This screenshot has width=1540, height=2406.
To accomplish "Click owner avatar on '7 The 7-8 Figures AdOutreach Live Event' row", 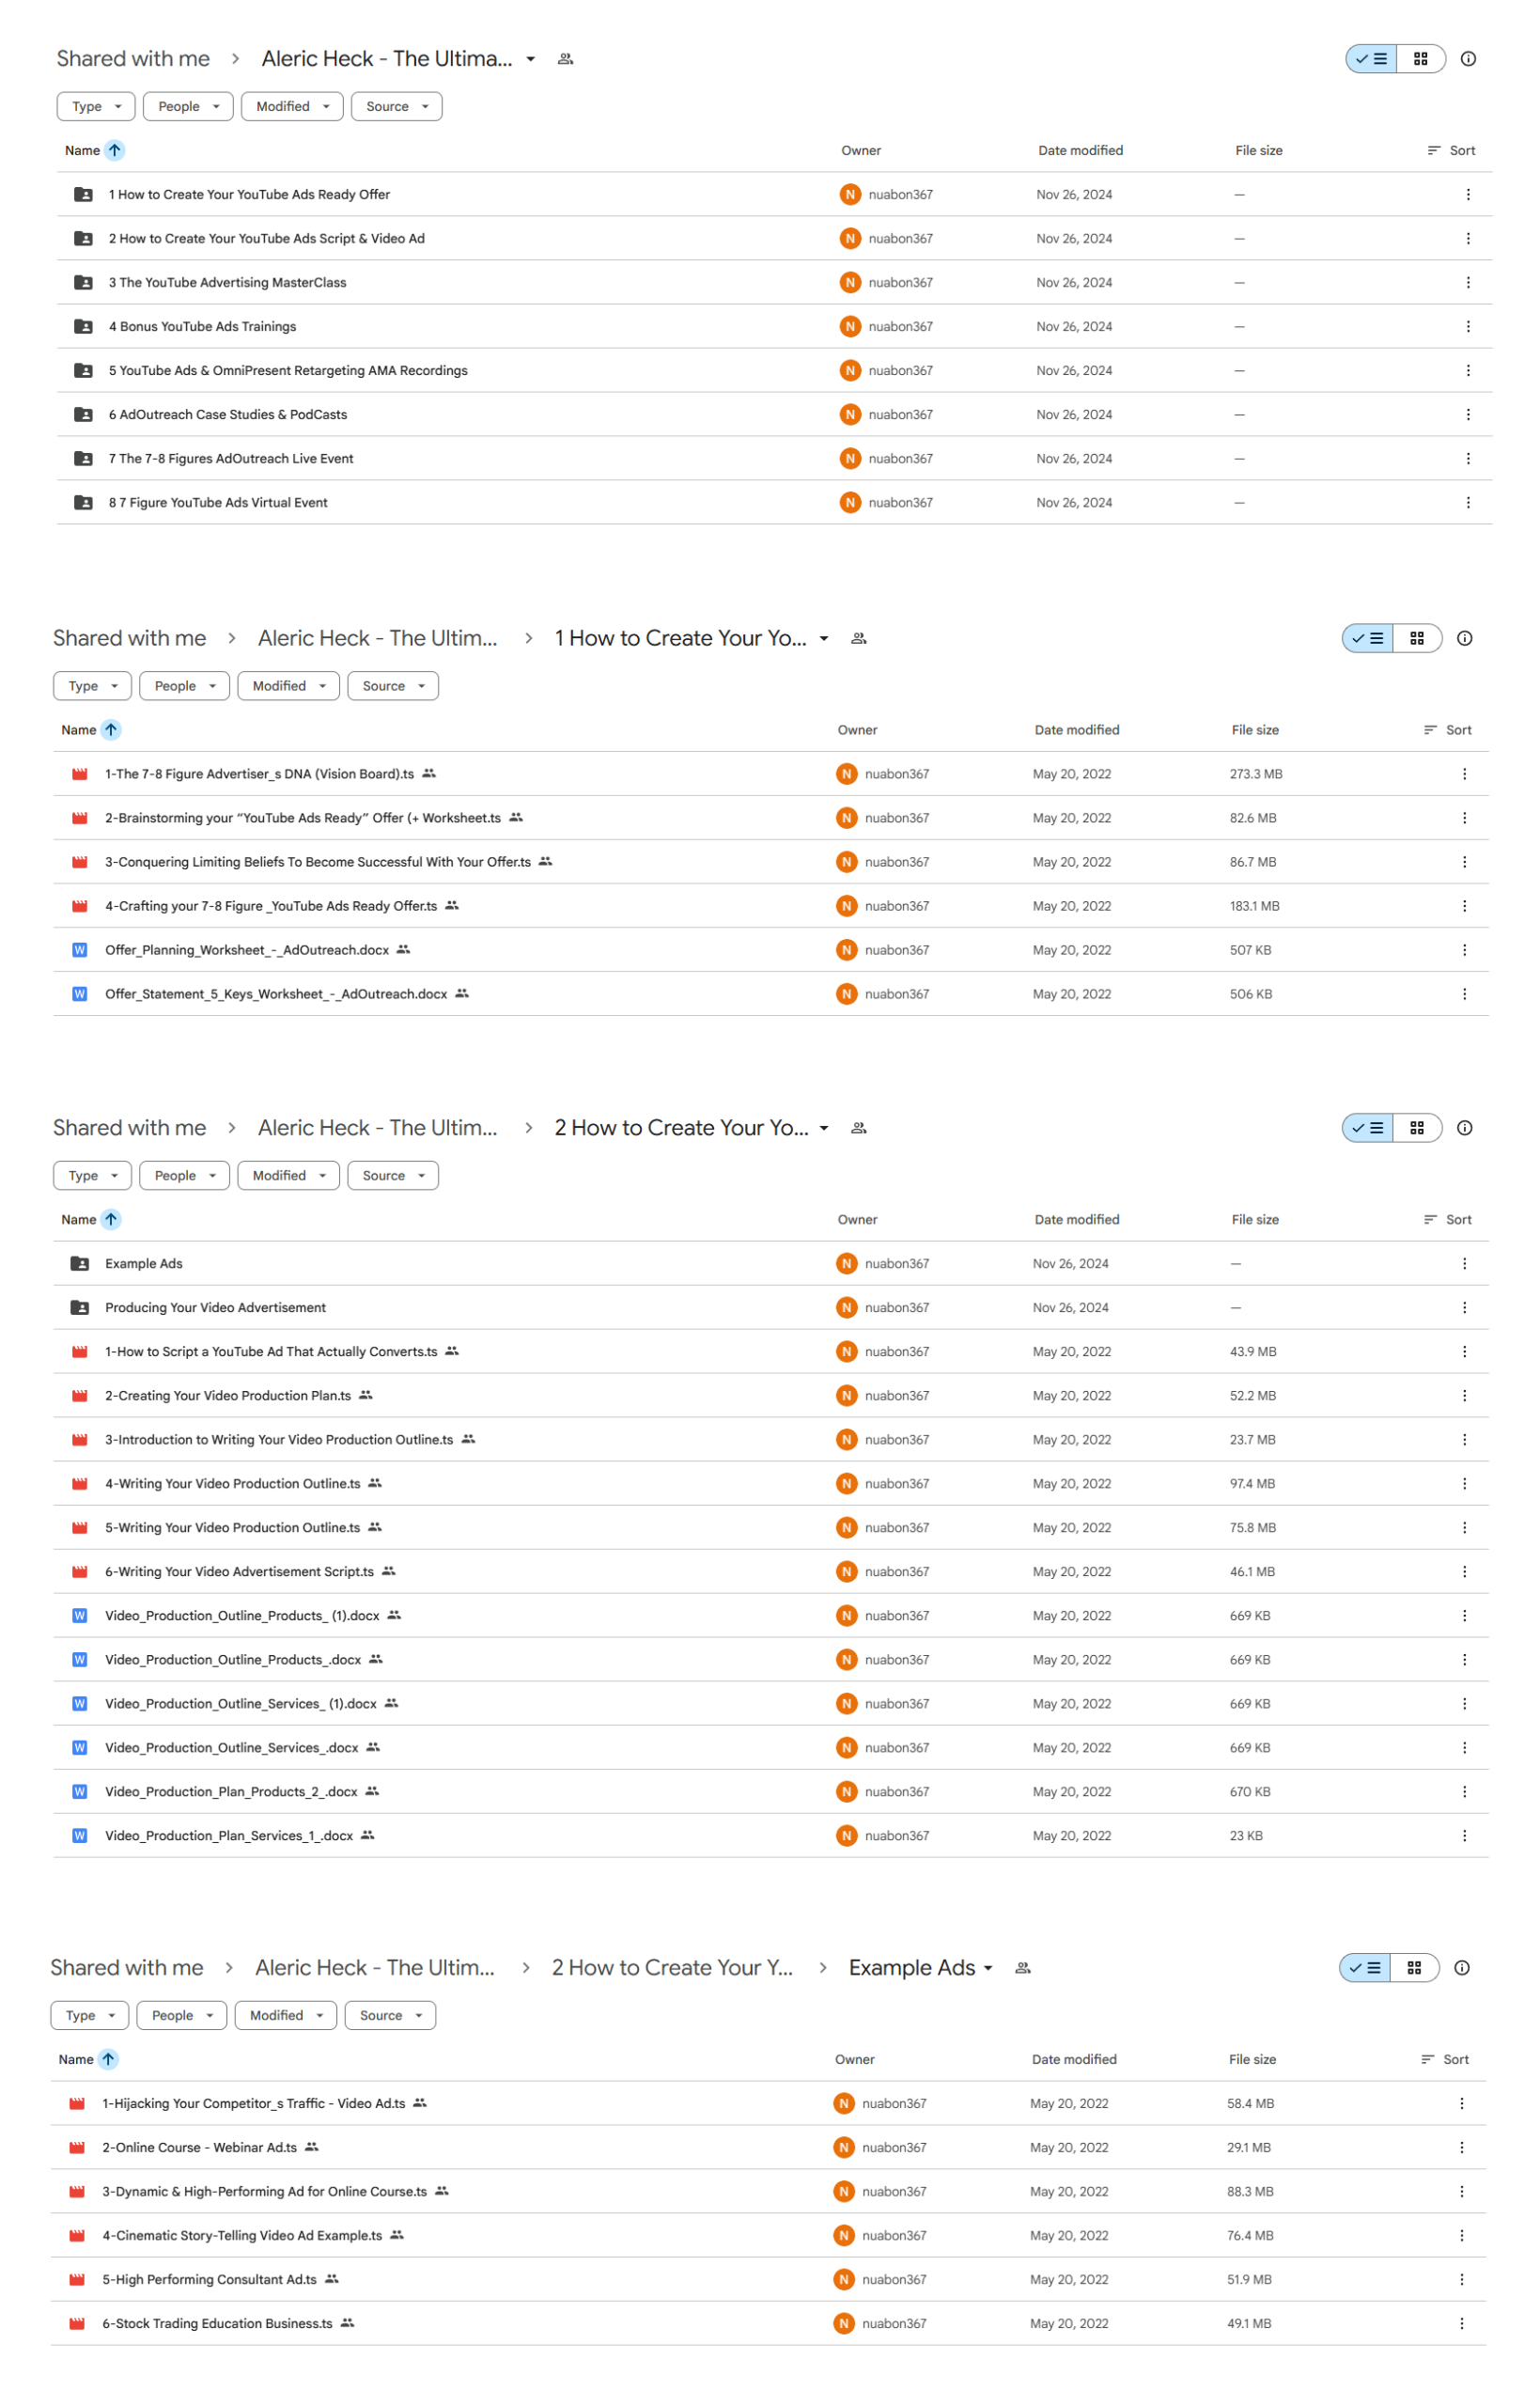I will coord(850,458).
